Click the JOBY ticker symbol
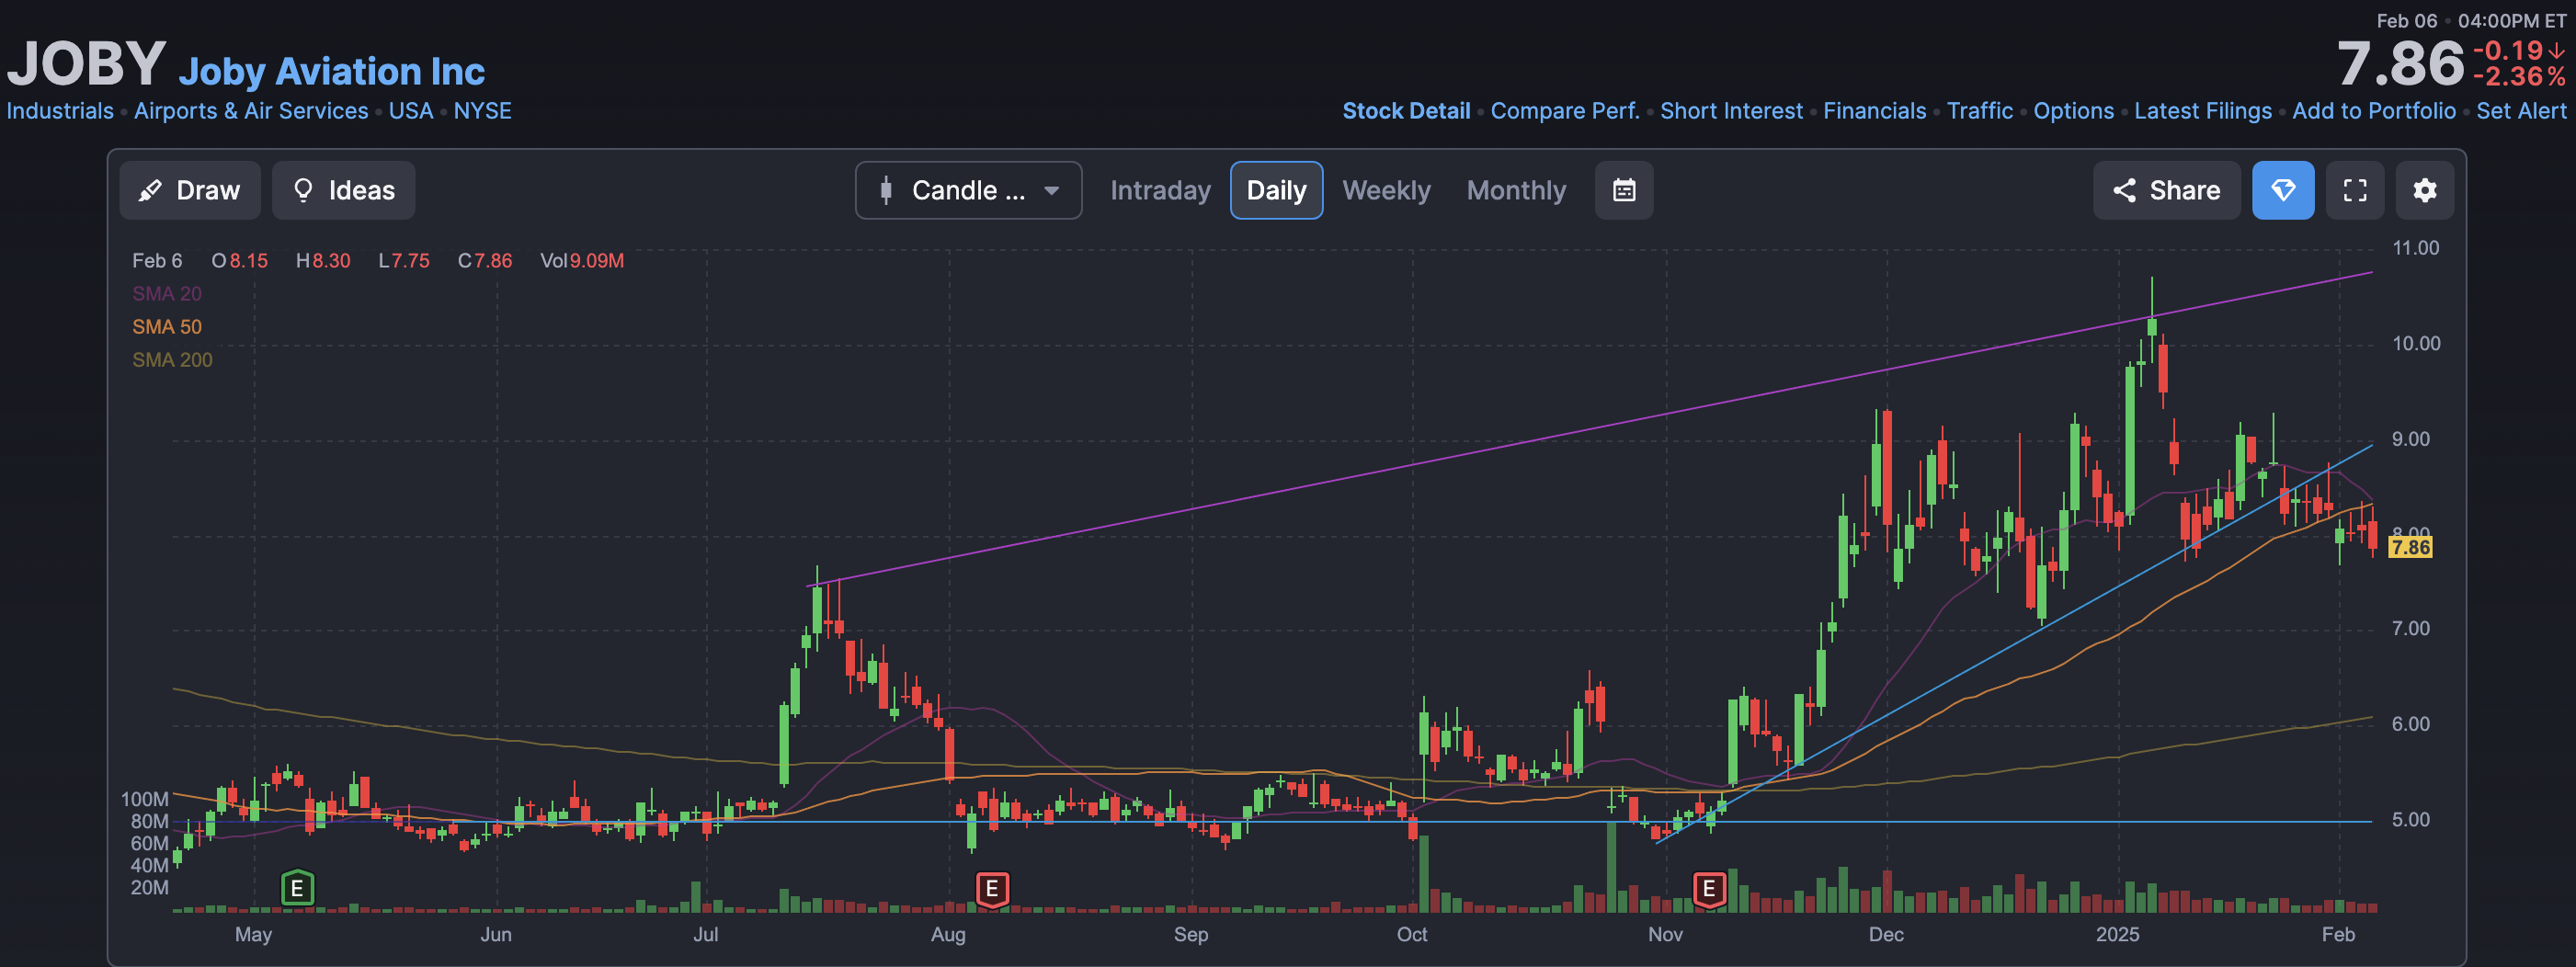 86,63
